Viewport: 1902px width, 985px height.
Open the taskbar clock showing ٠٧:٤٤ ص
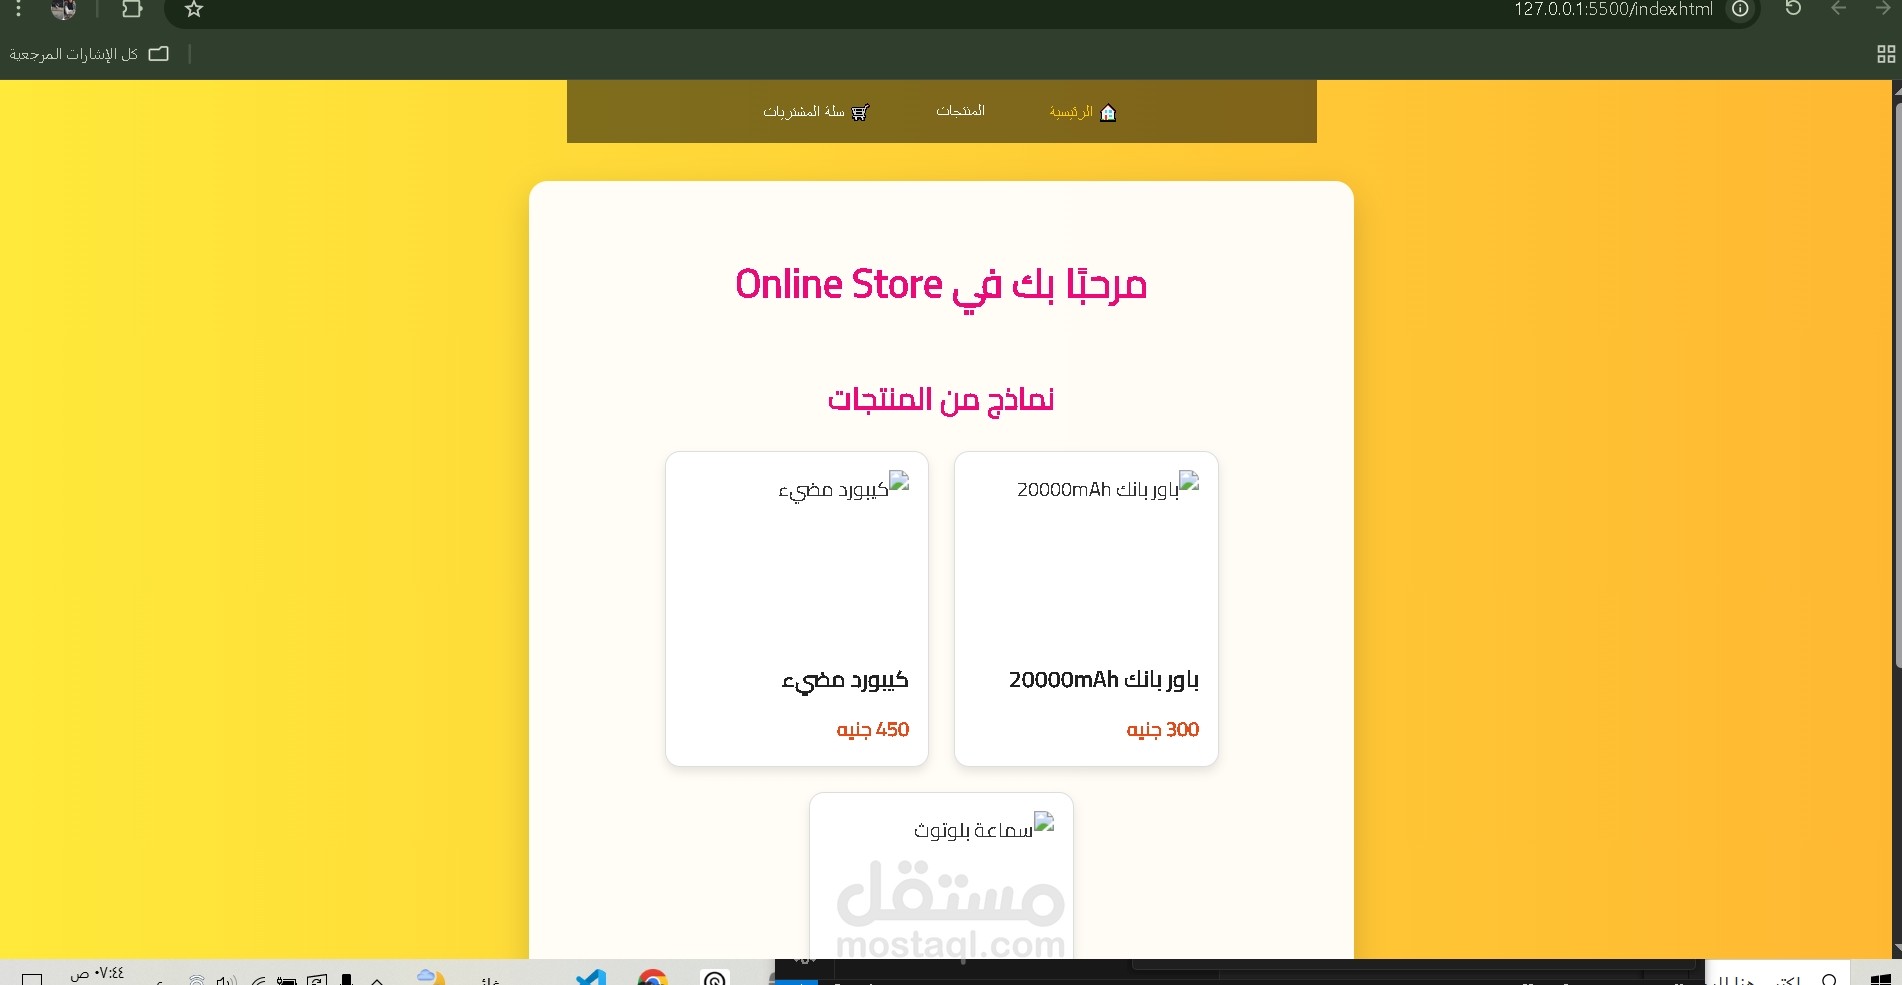pos(97,973)
